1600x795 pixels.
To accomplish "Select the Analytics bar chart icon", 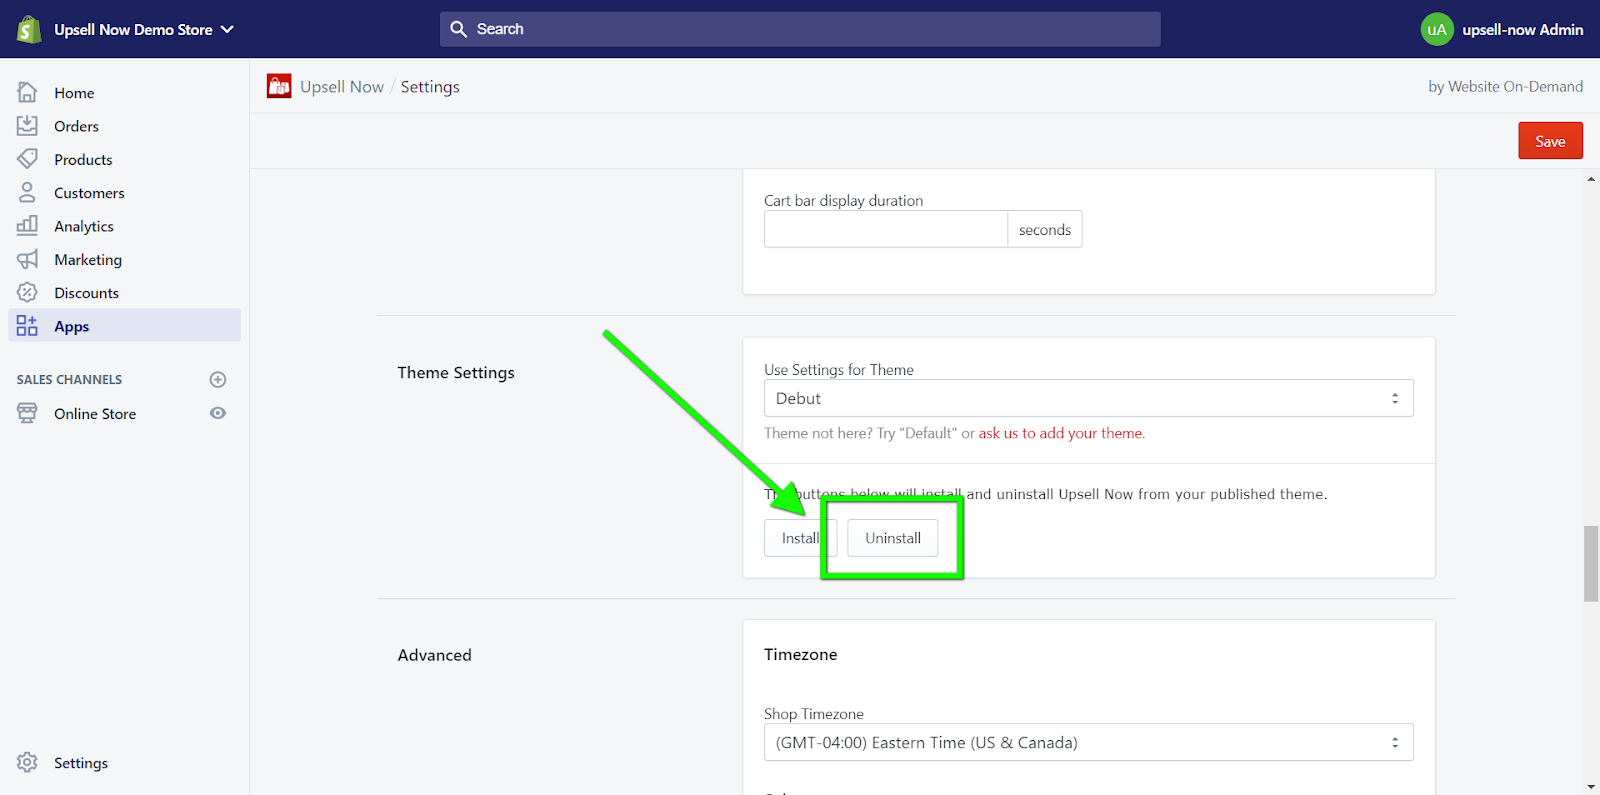I will (27, 225).
